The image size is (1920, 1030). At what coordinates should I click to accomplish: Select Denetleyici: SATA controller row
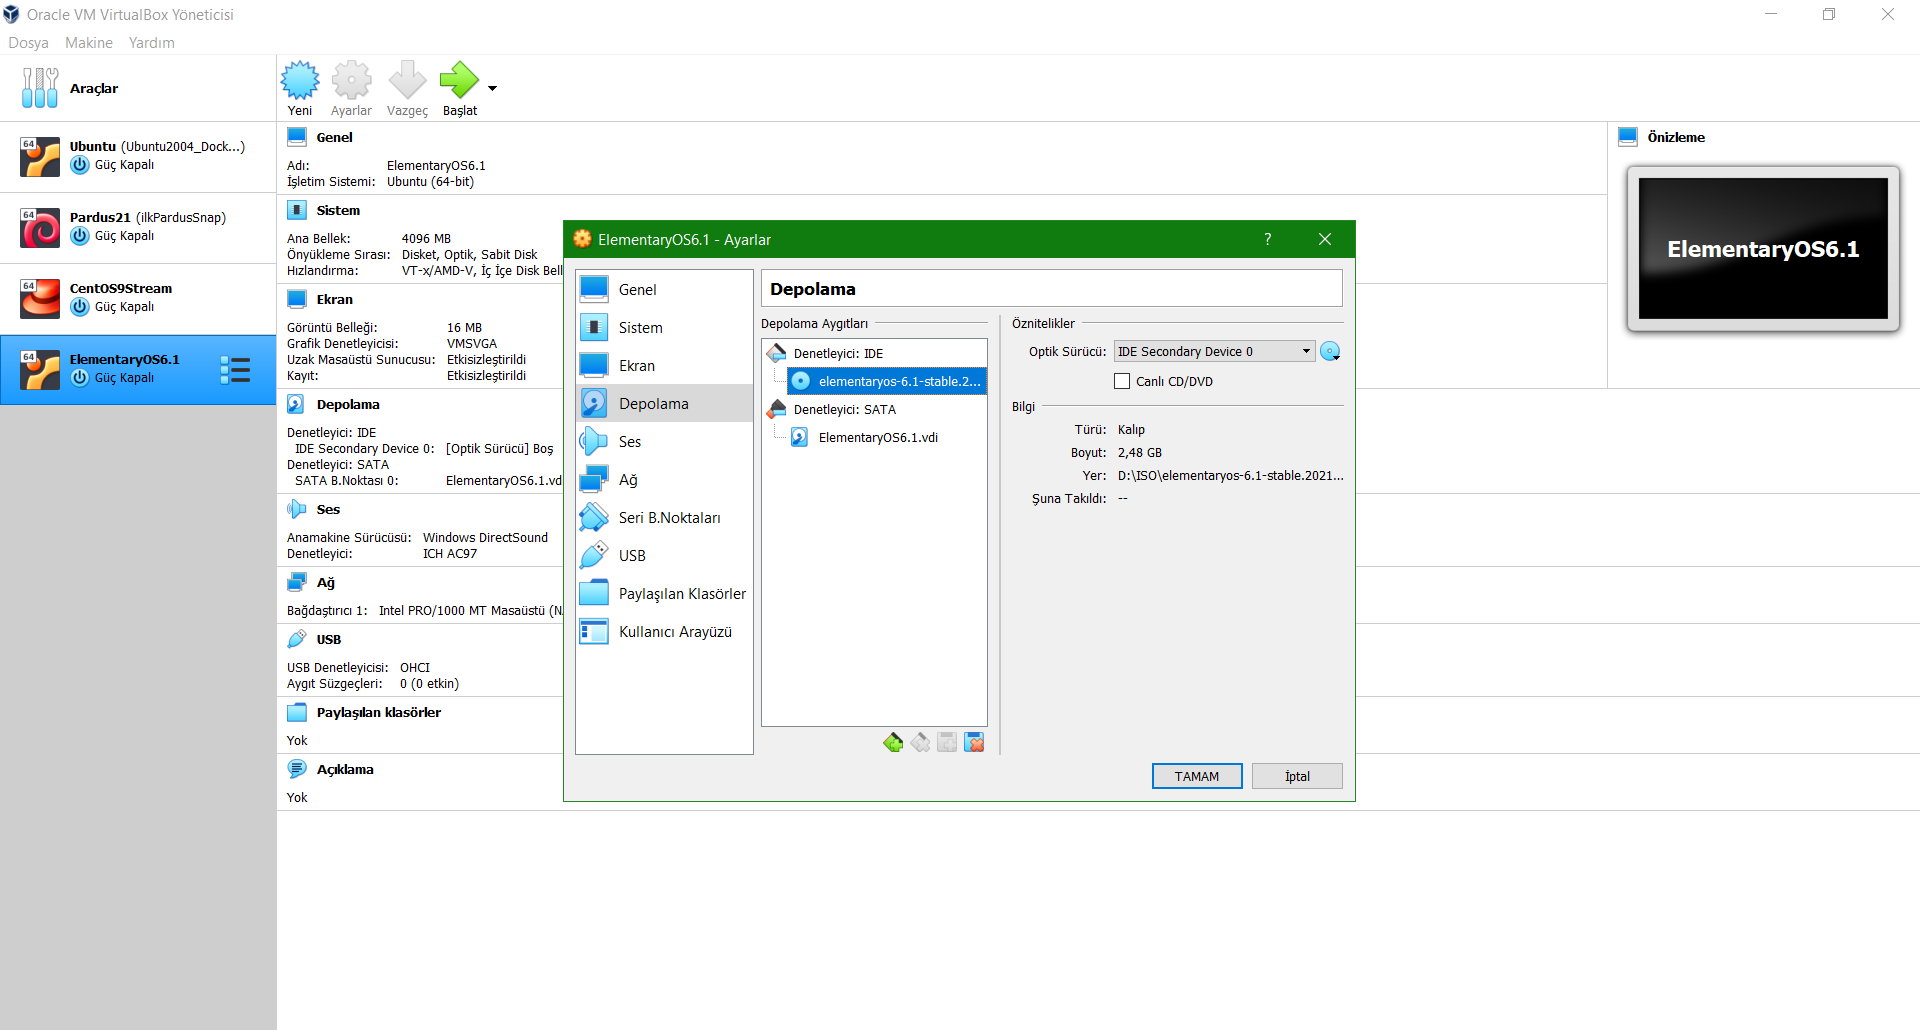coord(874,409)
